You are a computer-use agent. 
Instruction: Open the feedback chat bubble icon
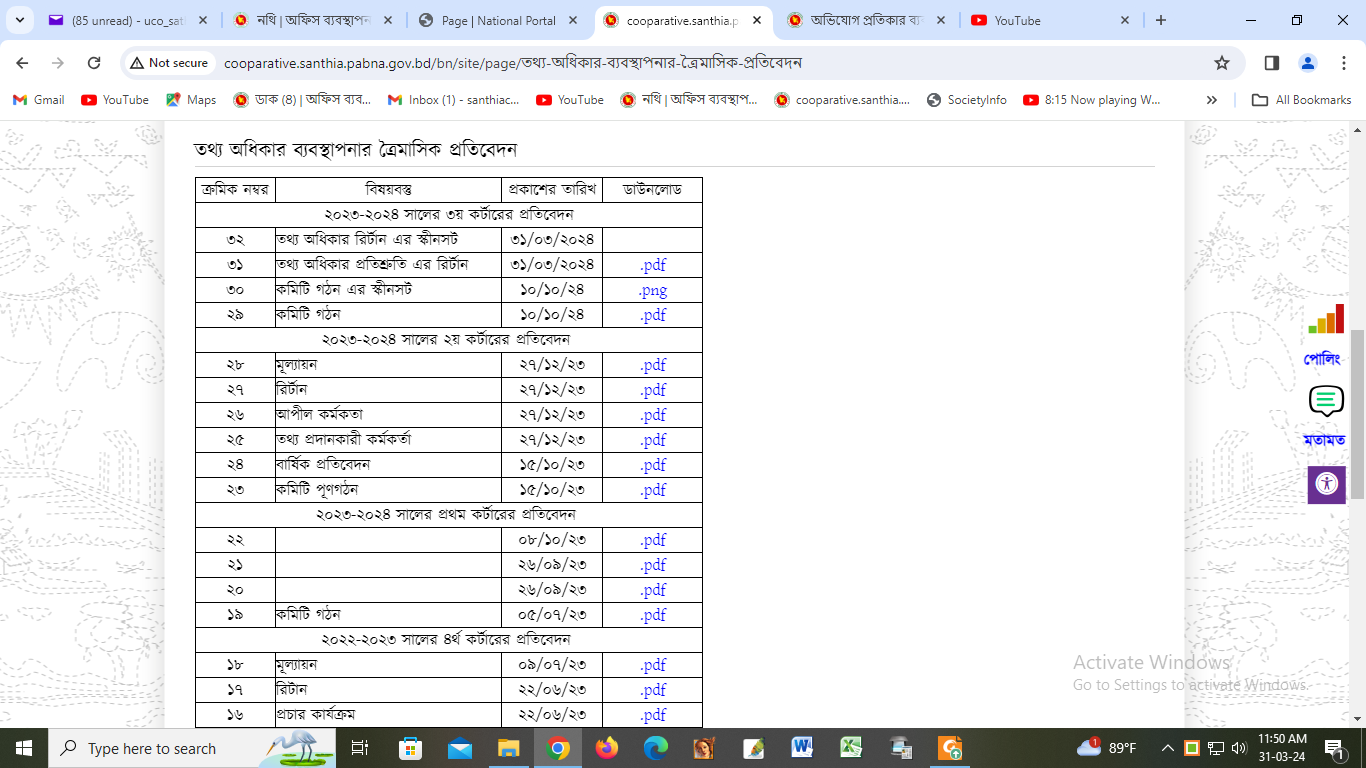tap(1325, 402)
